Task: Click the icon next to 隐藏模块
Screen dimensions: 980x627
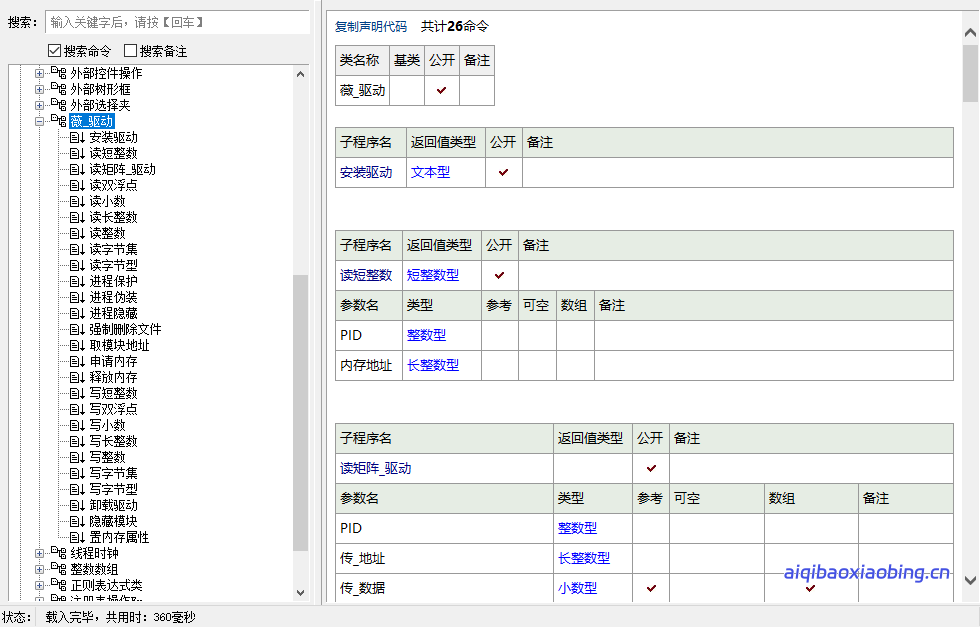Action: [77, 521]
